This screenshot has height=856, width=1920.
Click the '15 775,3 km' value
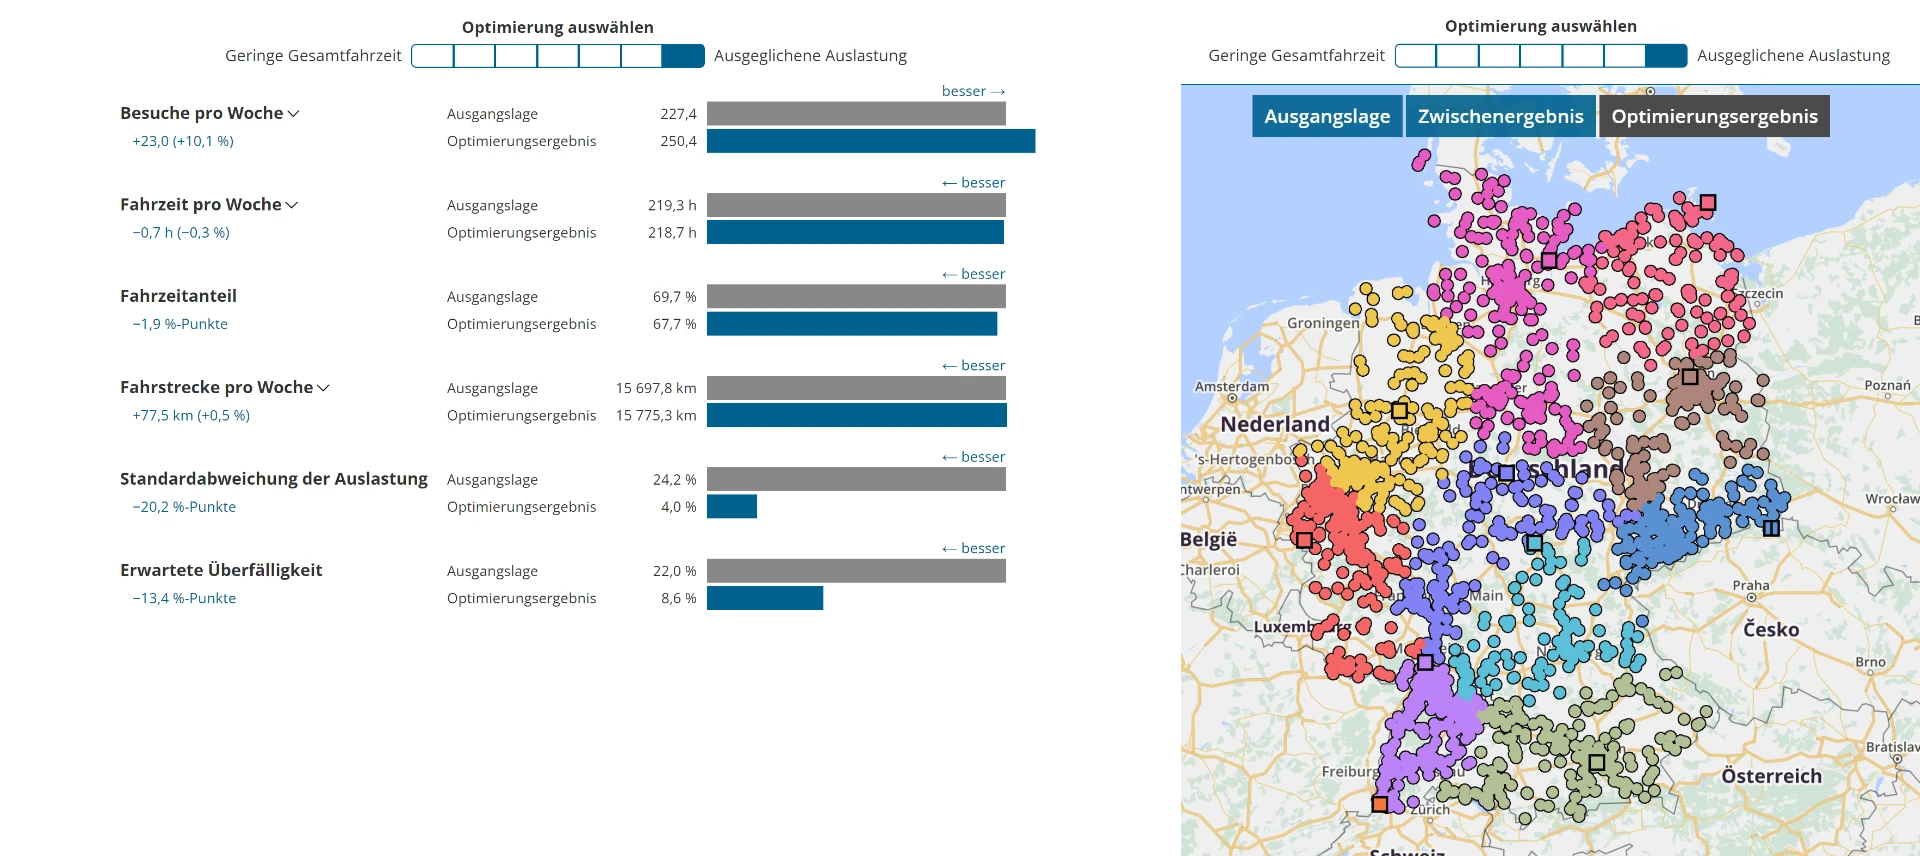click(656, 415)
